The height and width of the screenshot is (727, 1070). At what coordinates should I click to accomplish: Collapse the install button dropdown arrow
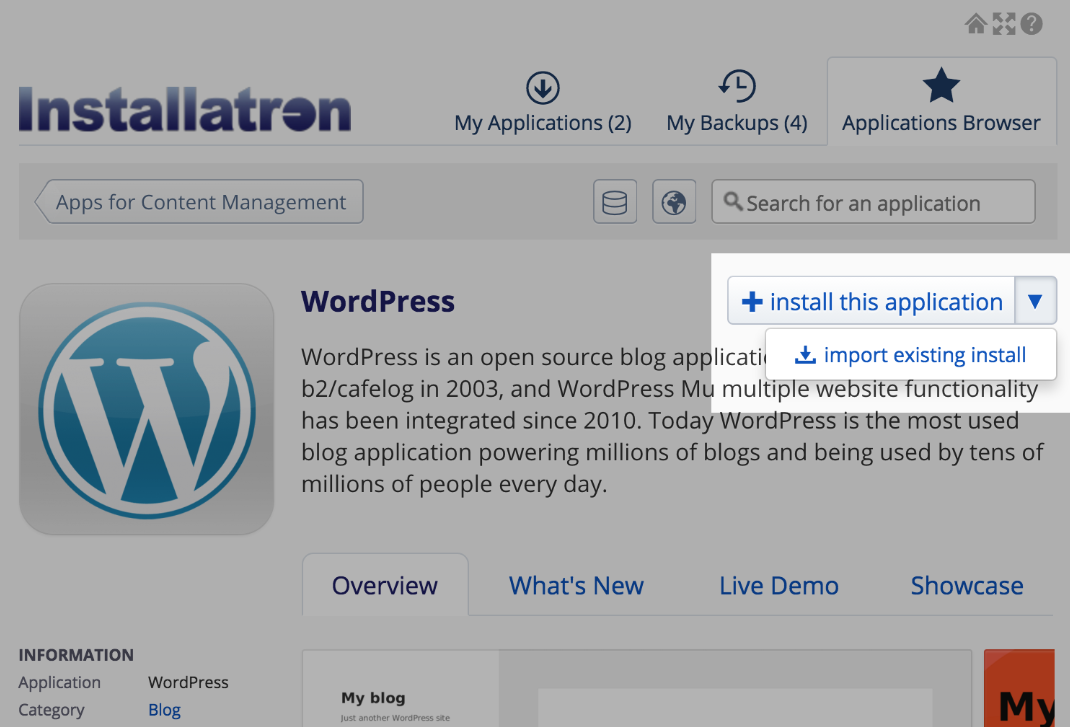click(1035, 301)
